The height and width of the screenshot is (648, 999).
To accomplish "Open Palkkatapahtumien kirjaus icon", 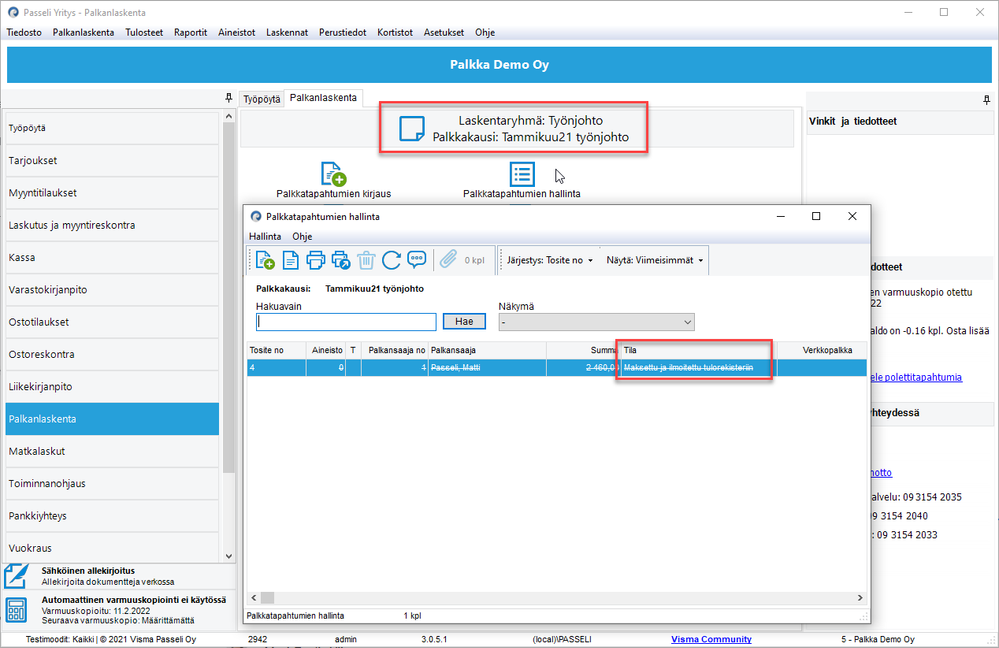I will pos(333,174).
